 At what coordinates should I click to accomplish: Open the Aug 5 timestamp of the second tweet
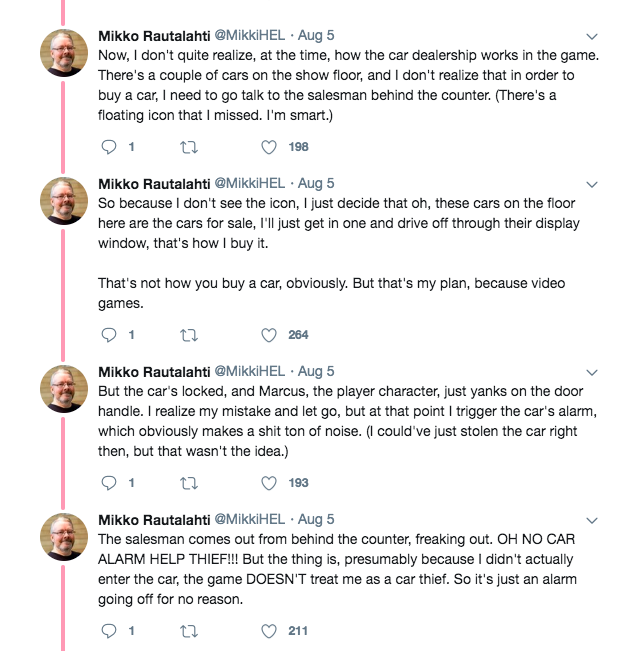[x=316, y=184]
